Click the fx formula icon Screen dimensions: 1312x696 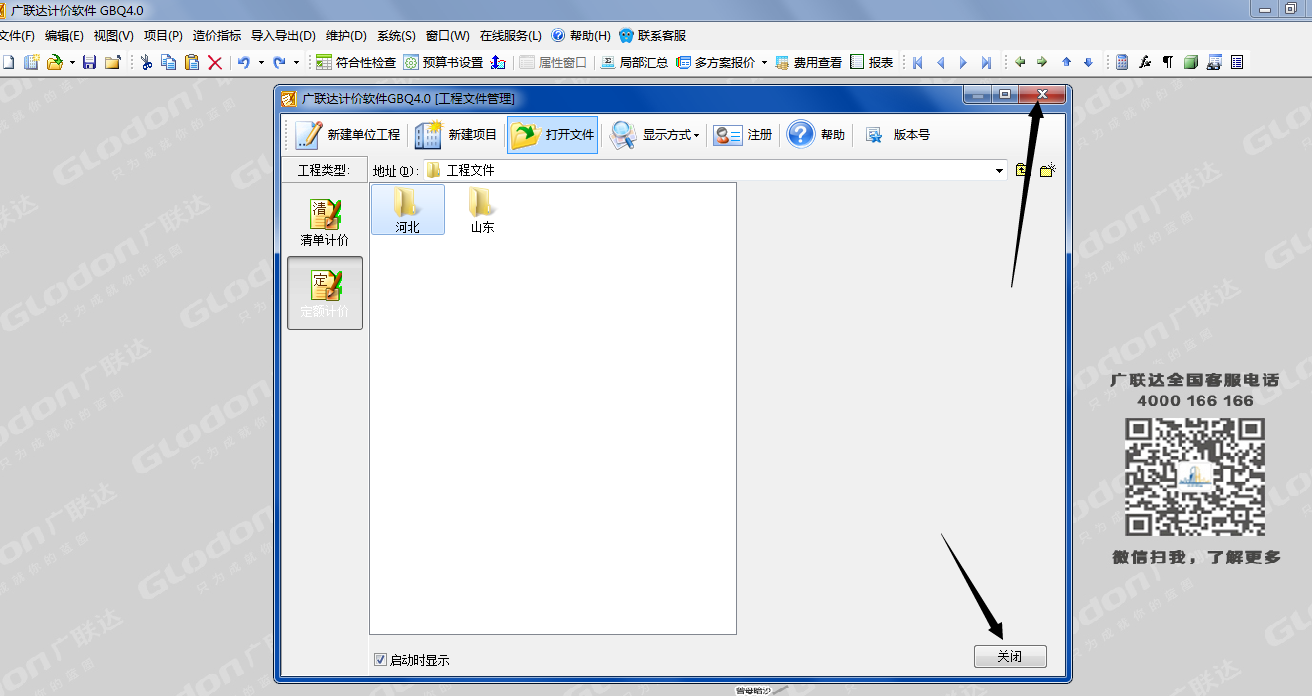point(1145,62)
